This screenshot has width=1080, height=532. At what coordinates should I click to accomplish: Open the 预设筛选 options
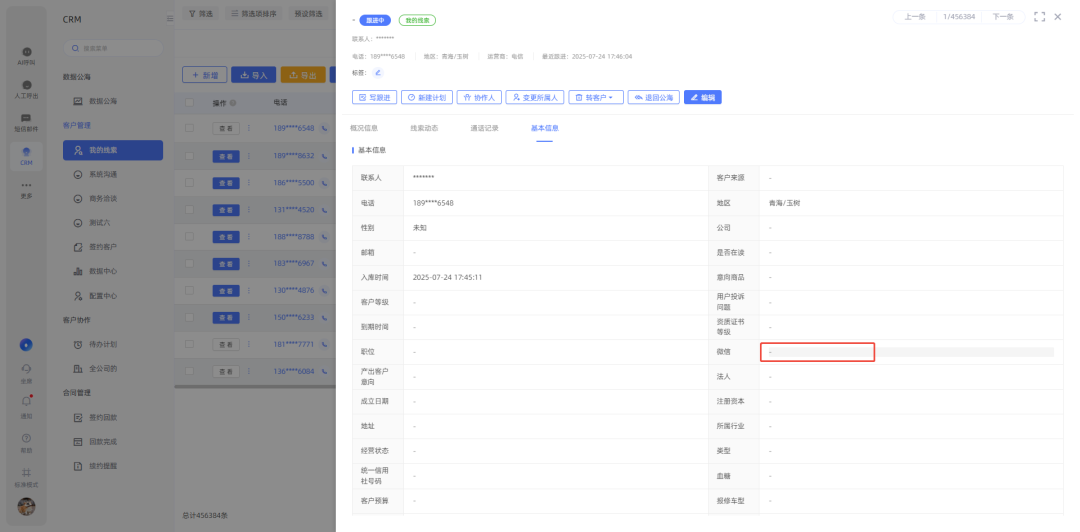(308, 13)
